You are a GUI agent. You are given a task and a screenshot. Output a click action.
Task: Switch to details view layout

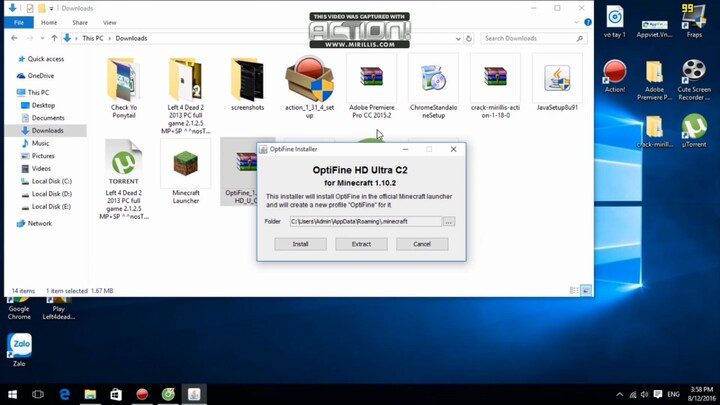(574, 290)
